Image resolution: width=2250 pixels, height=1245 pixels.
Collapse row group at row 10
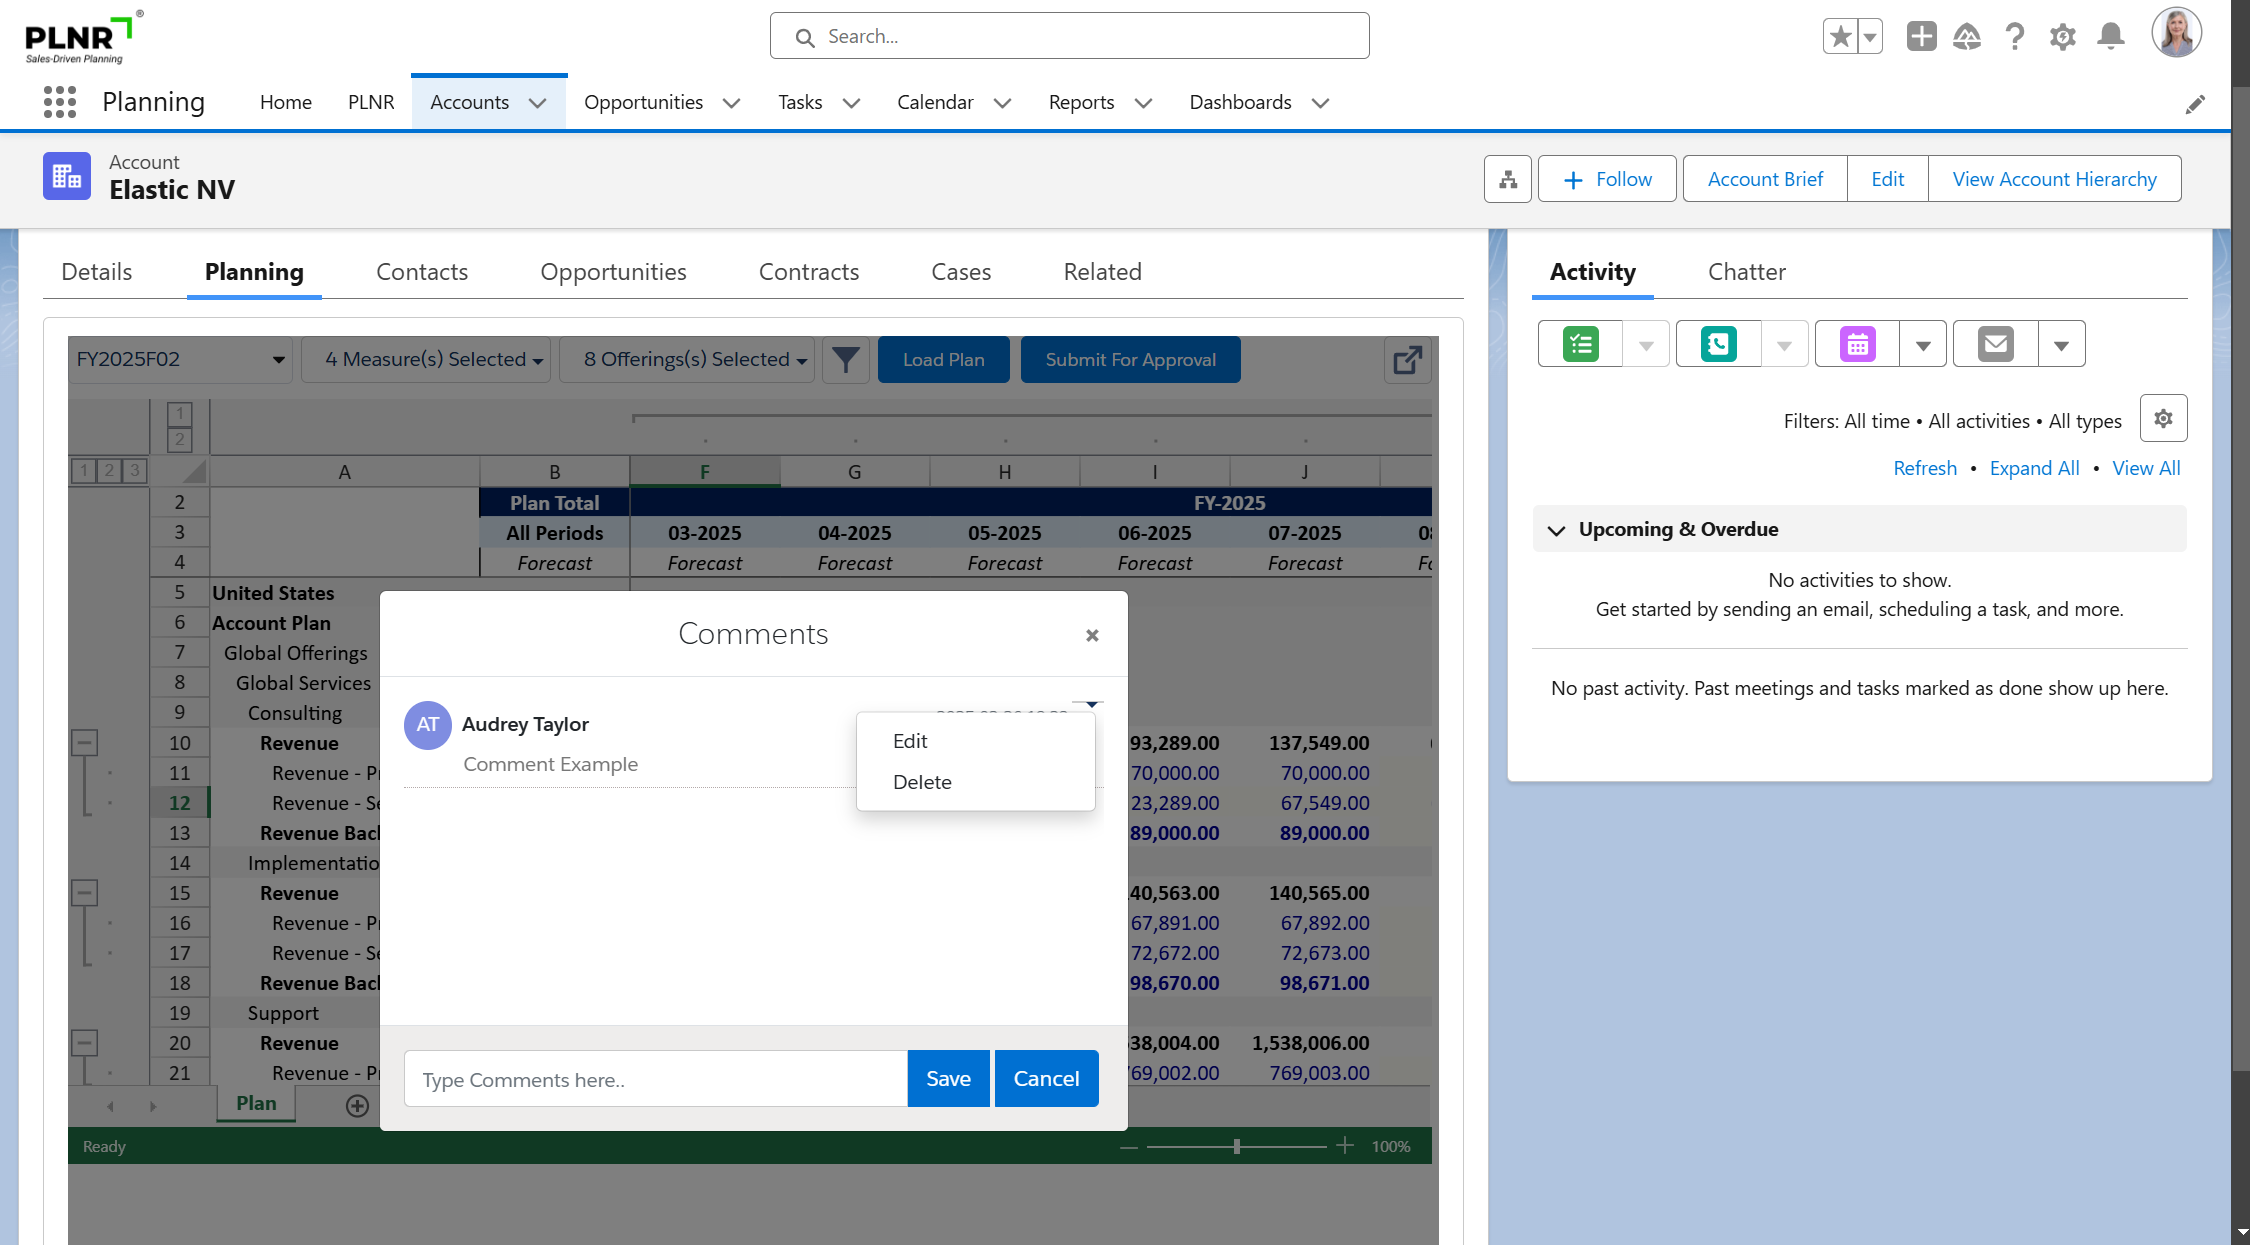click(x=85, y=743)
